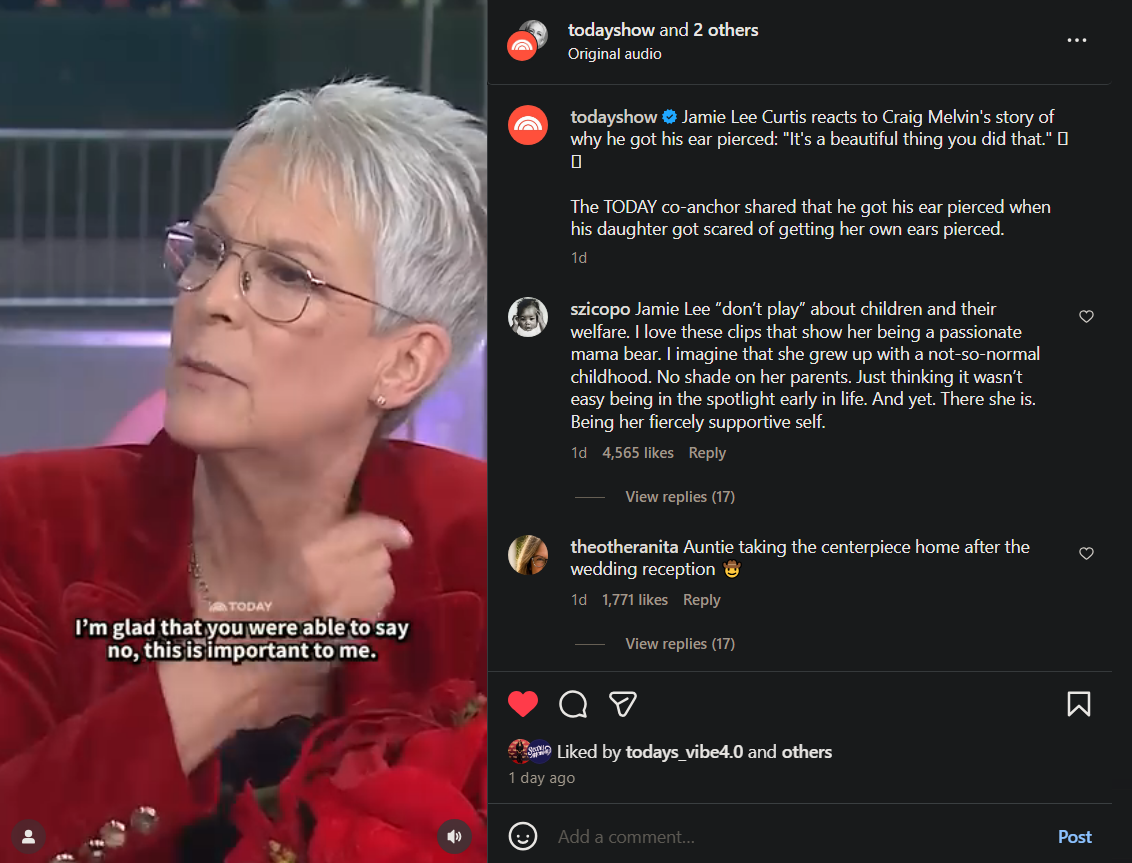Click the Post comment button
The height and width of the screenshot is (863, 1132).
pos(1074,836)
